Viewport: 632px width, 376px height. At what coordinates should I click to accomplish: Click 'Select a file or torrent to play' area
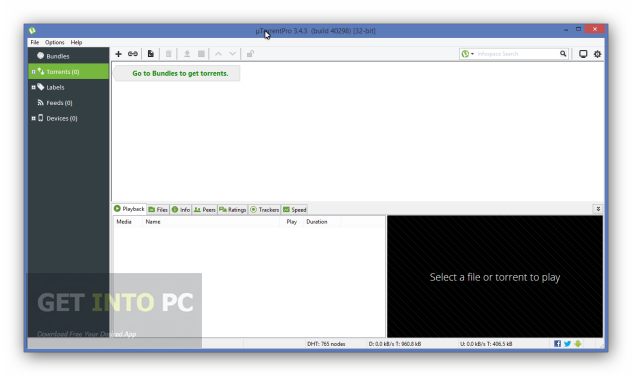[495, 277]
